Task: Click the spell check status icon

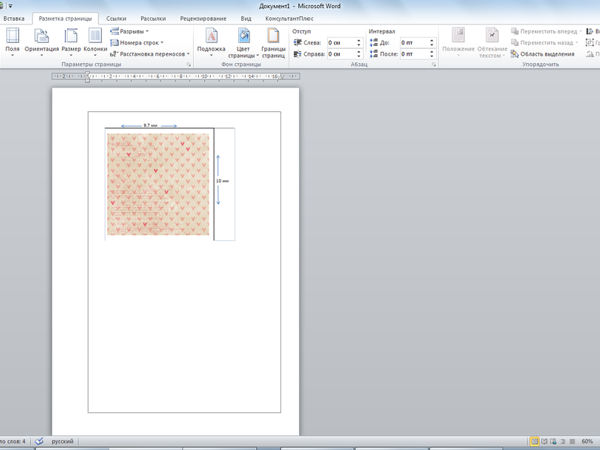Action: click(x=39, y=441)
